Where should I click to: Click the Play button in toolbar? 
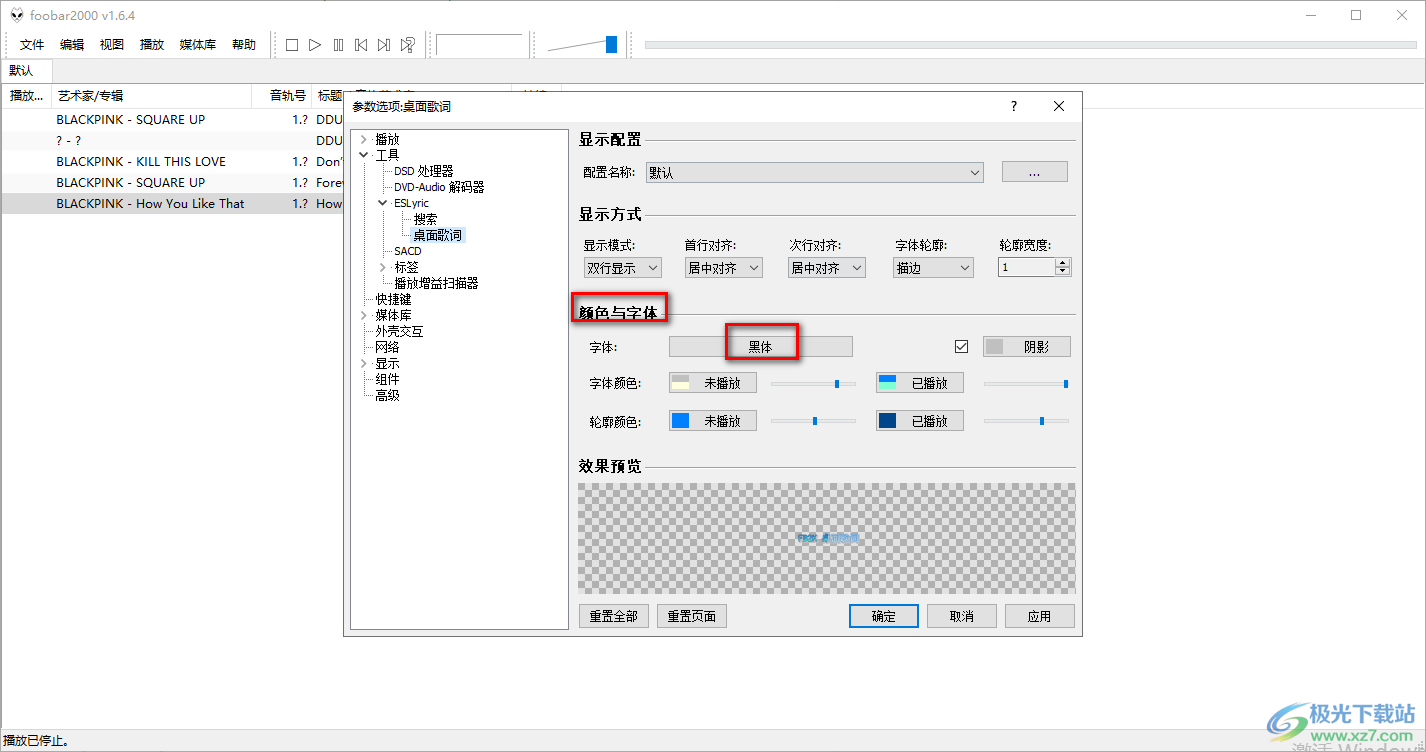315,45
